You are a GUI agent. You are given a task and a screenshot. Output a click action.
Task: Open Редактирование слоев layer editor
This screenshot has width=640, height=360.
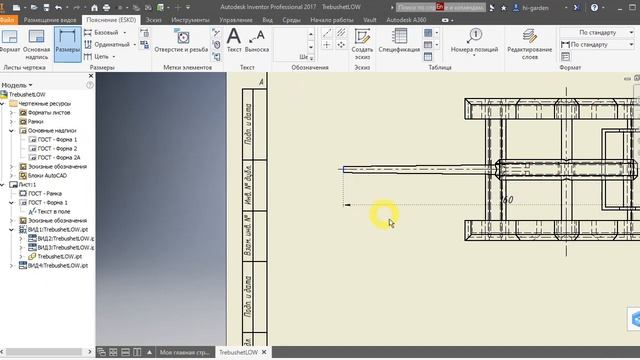pyautogui.click(x=529, y=44)
